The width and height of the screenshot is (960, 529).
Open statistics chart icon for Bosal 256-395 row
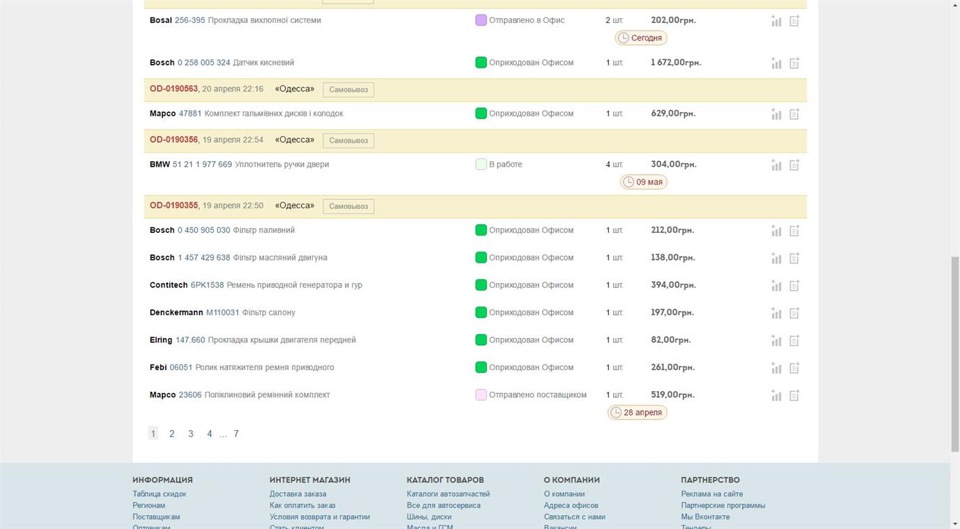pos(776,21)
